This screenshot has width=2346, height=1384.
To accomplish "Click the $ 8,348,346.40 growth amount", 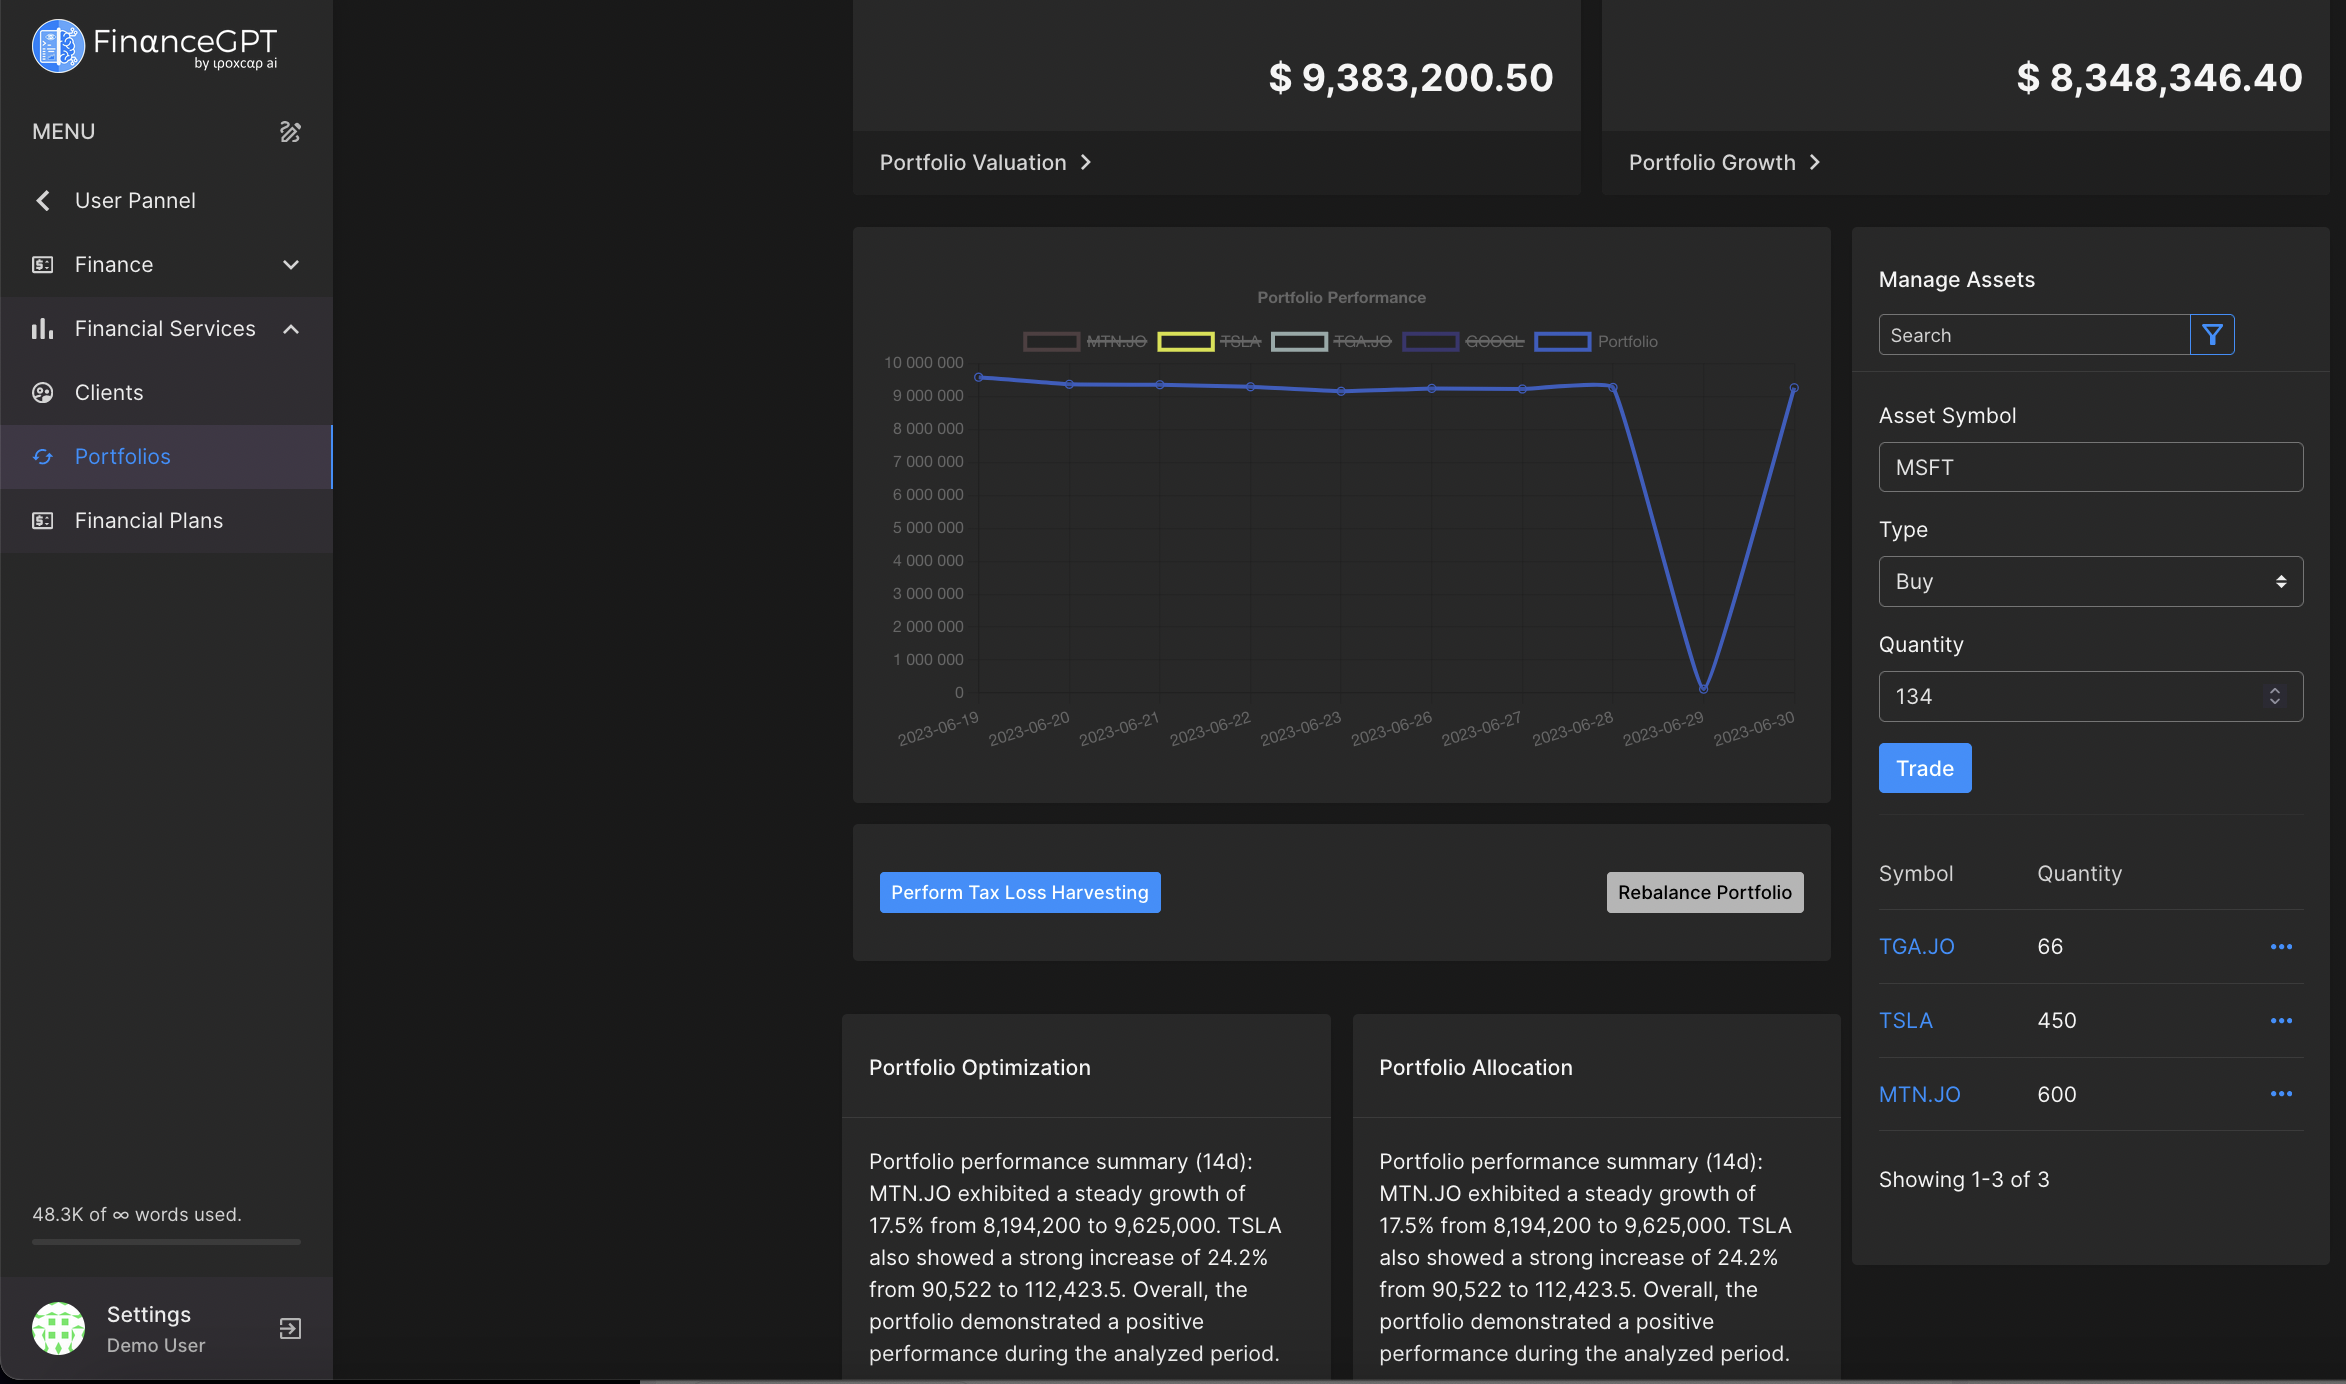I will 2160,77.
